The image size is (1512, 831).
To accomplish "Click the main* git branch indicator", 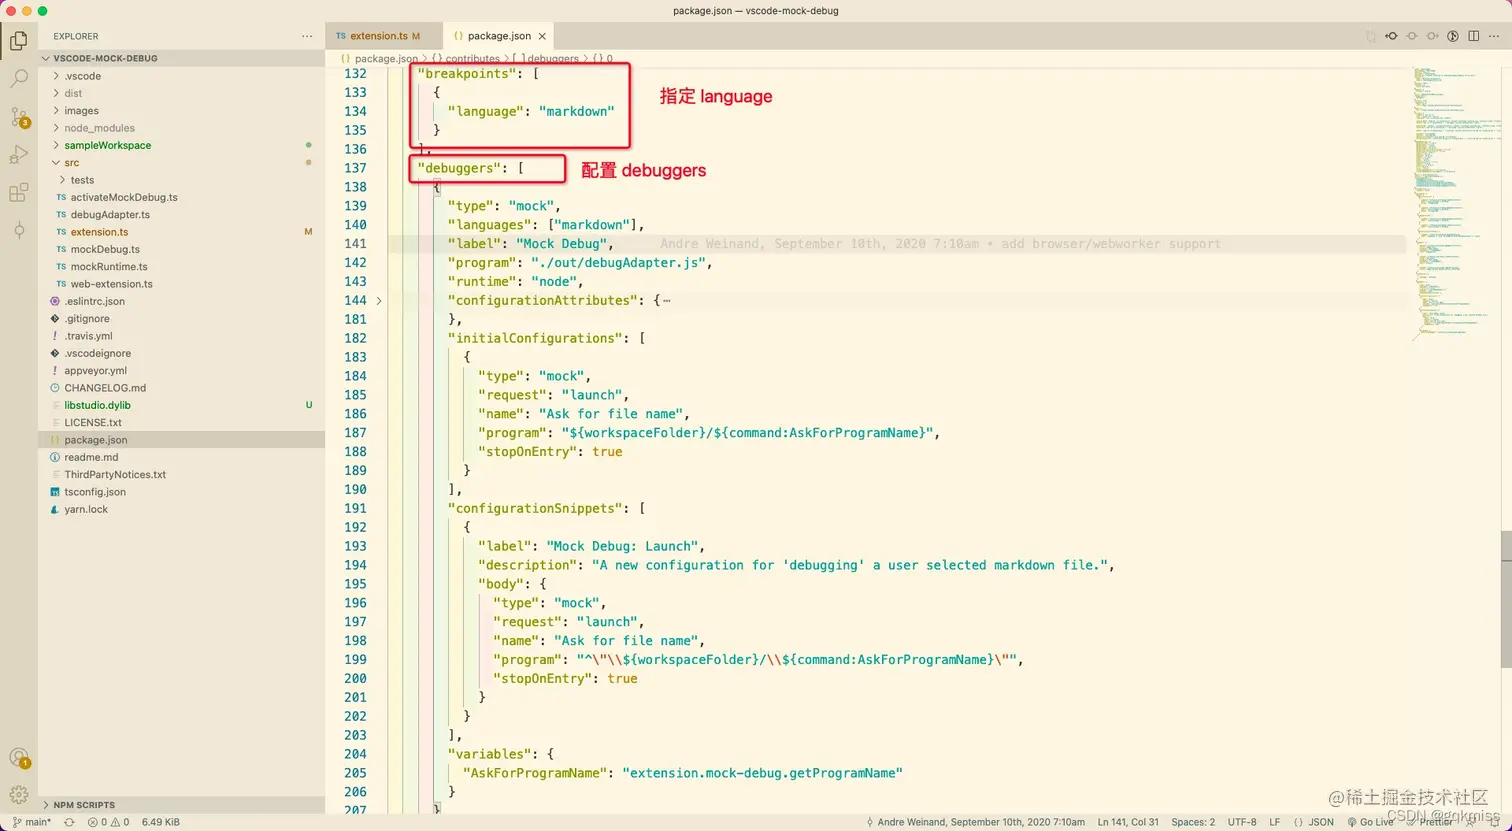I will point(32,822).
